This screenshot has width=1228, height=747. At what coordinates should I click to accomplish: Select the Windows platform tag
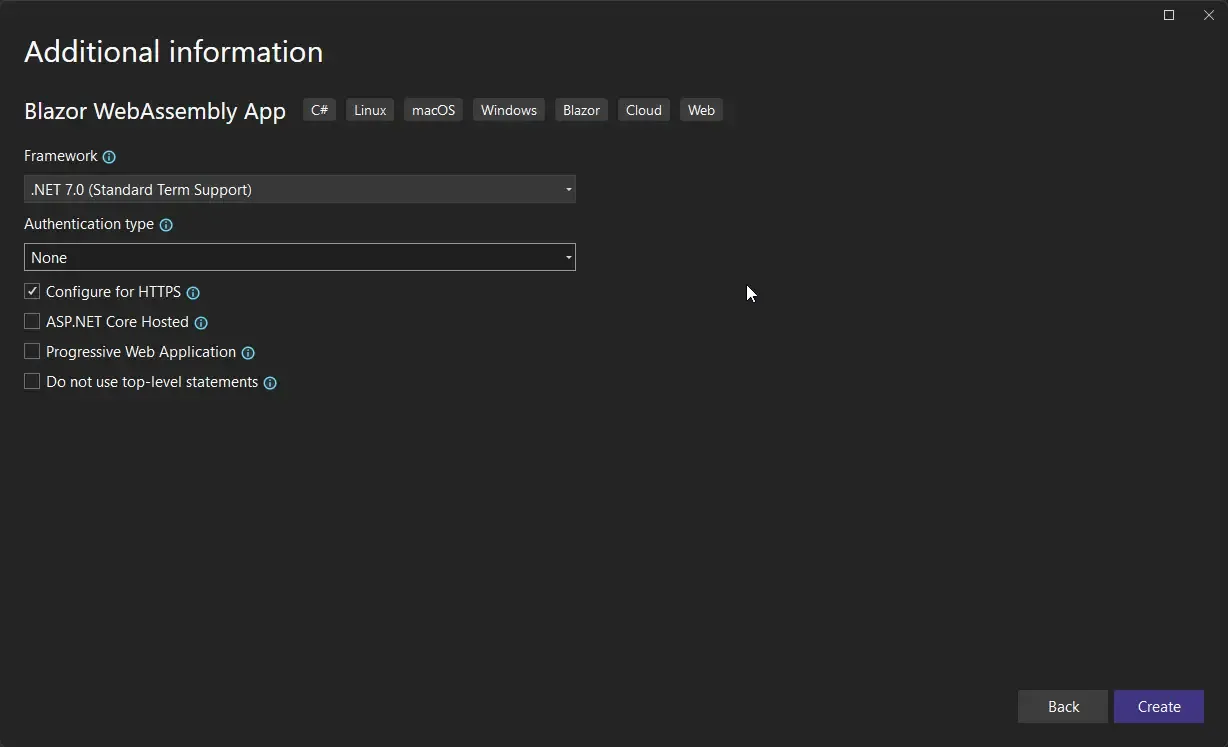[x=508, y=110]
